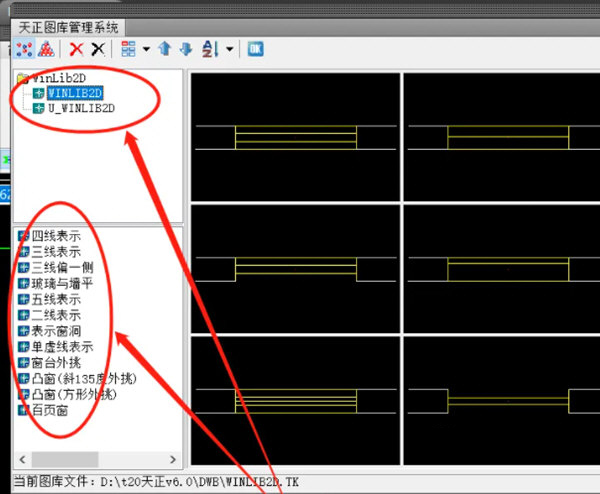Click the A-Z sort icon
Viewport: 600px width, 494px height.
pyautogui.click(x=210, y=49)
